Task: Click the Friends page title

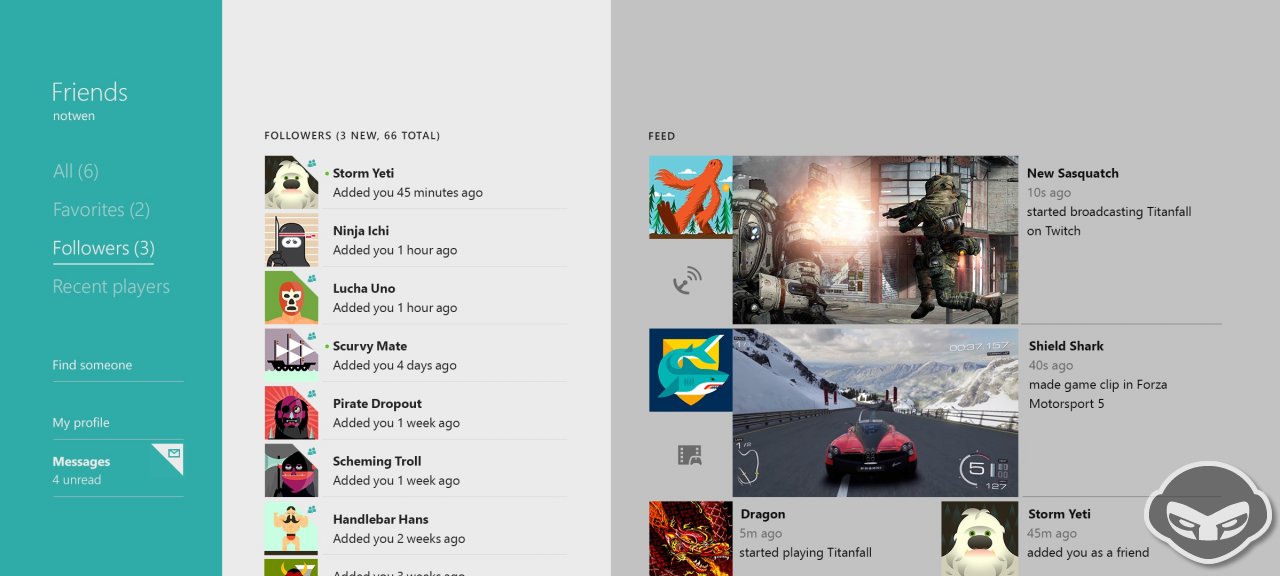Action: 90,92
